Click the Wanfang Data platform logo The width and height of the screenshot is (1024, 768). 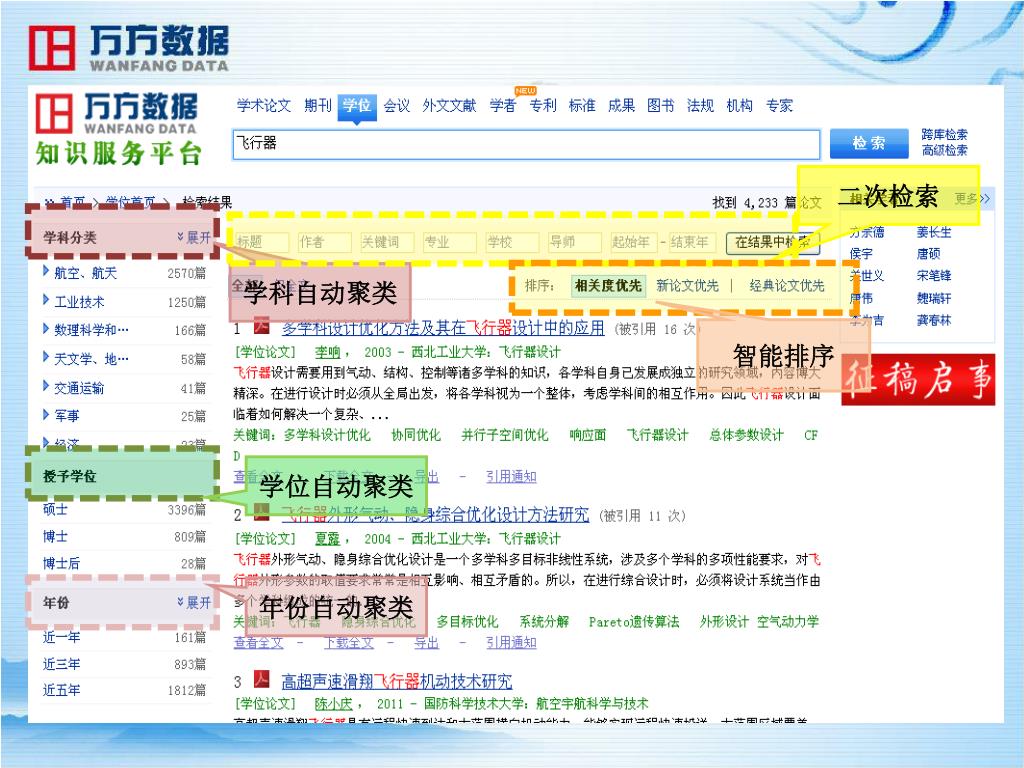point(118,128)
